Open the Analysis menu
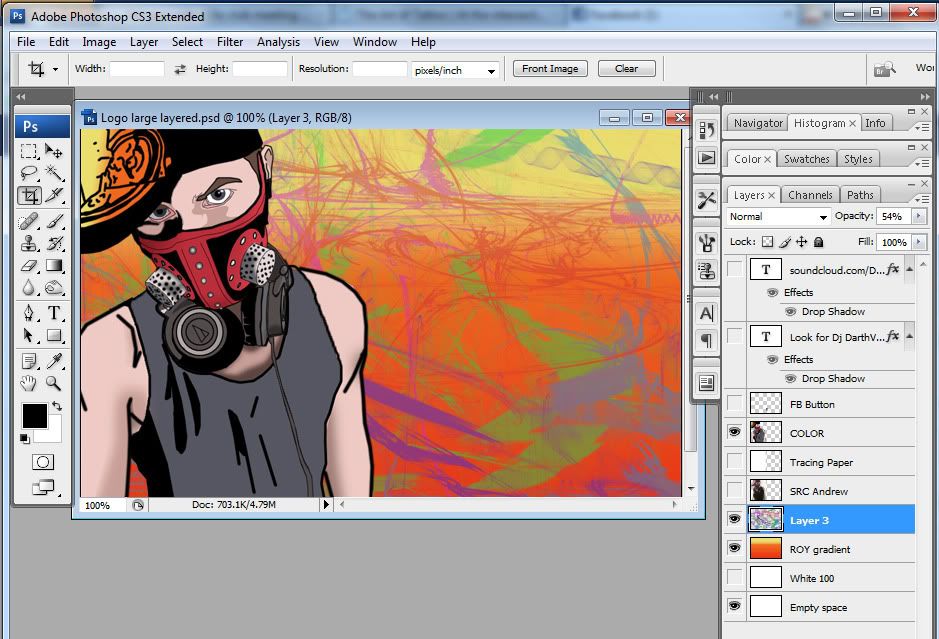939x639 pixels. coord(278,42)
